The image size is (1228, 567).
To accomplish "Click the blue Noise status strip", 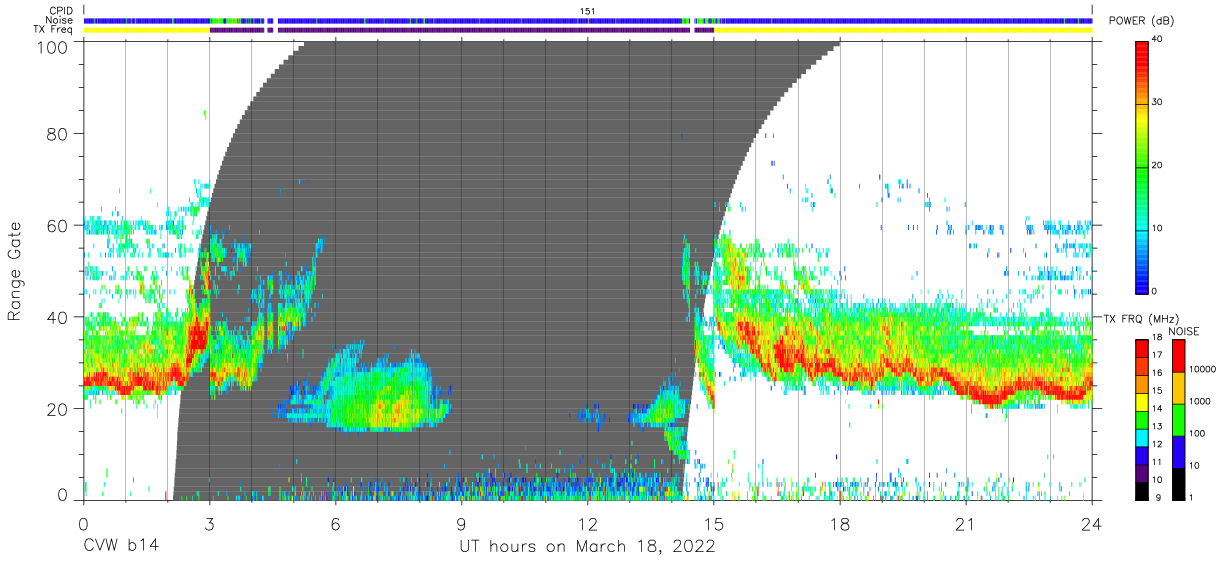I will click(x=588, y=20).
